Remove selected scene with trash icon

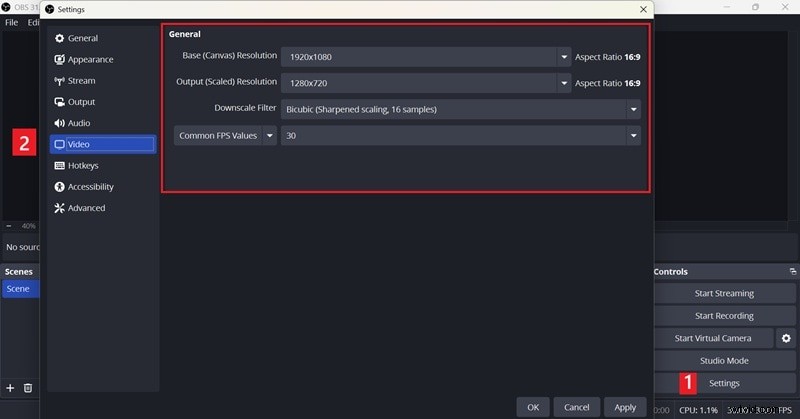click(28, 387)
